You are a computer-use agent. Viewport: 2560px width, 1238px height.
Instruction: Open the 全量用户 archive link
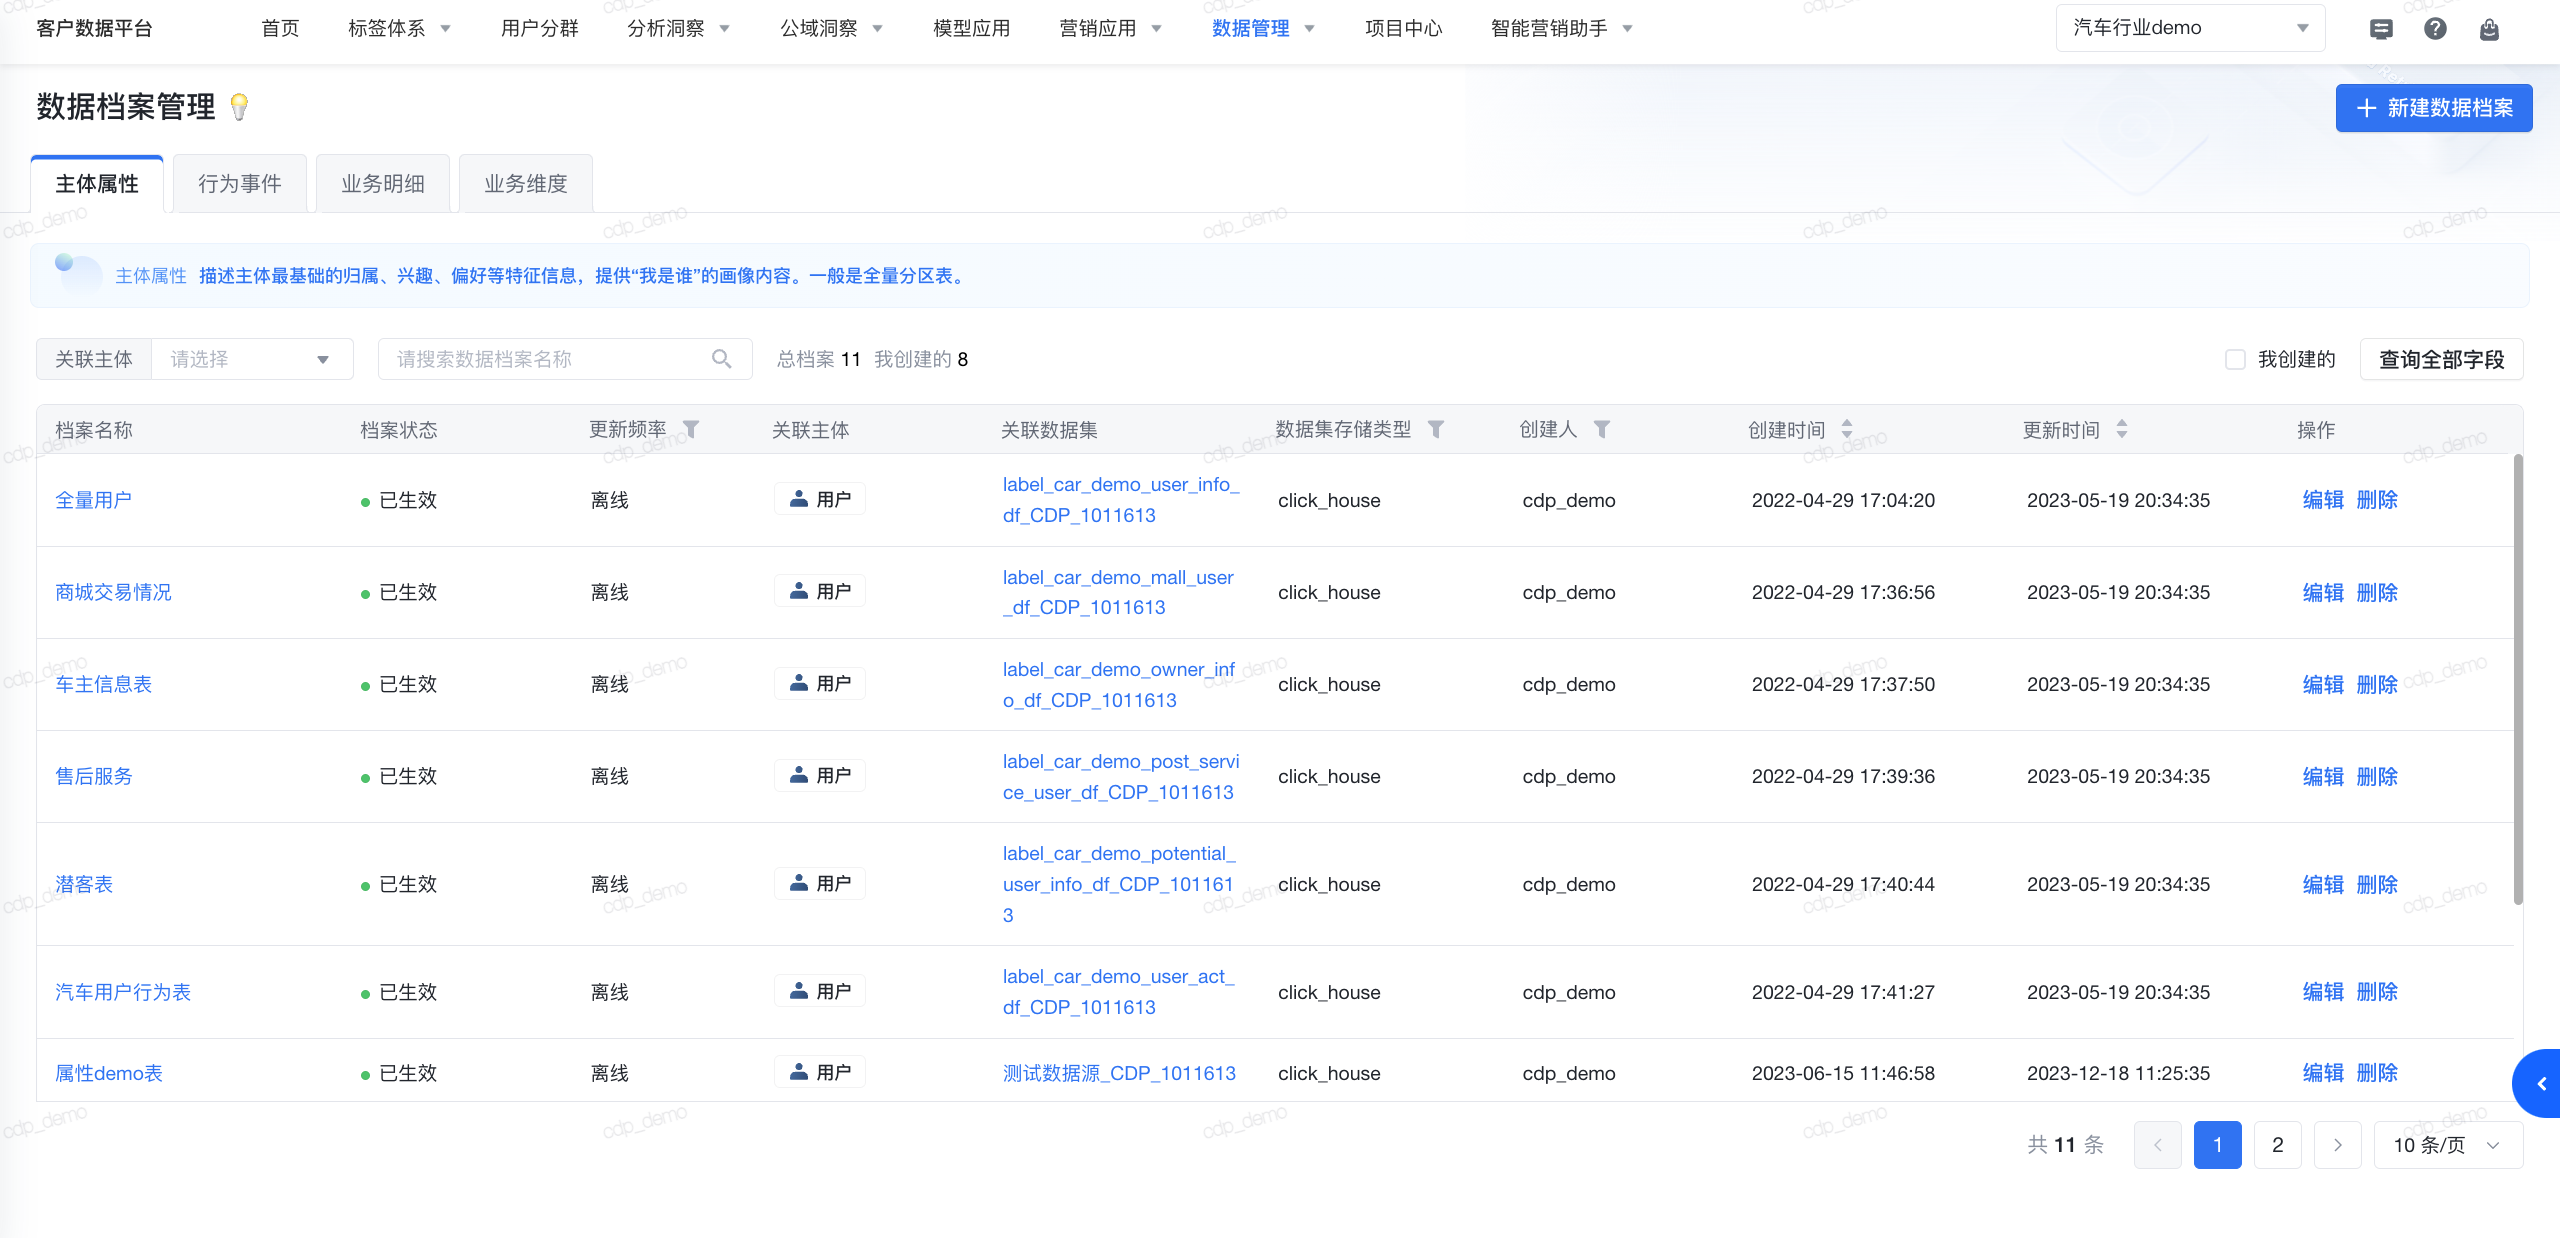pyautogui.click(x=94, y=500)
